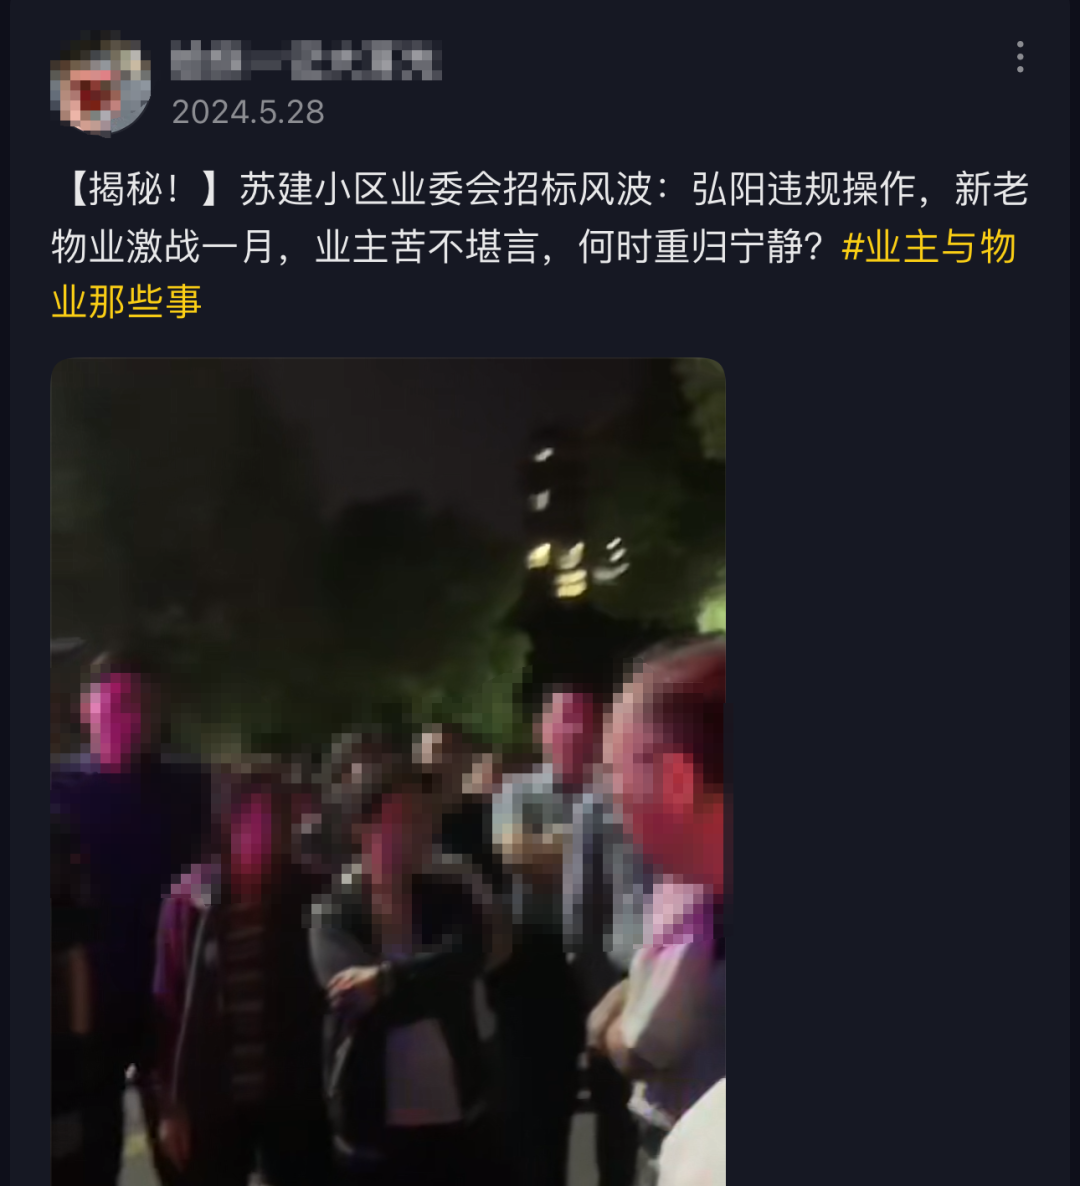Click the 【揭秘!】 heading text
The height and width of the screenshot is (1186, 1080).
tap(138, 189)
